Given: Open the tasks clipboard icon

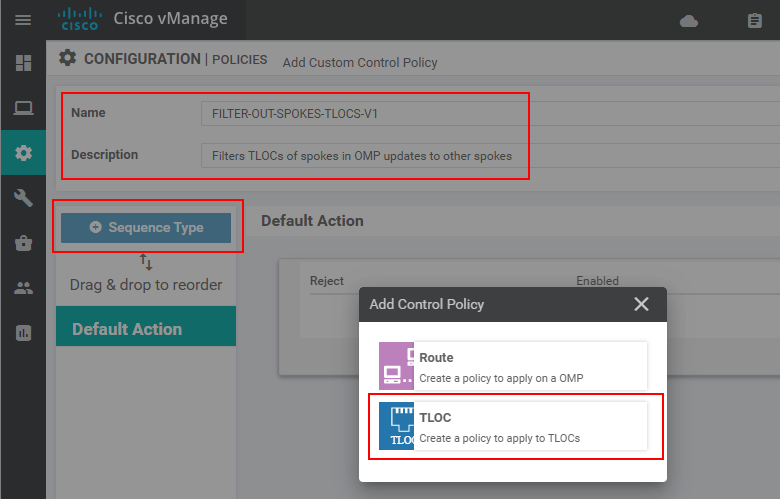Looking at the screenshot, I should (754, 21).
